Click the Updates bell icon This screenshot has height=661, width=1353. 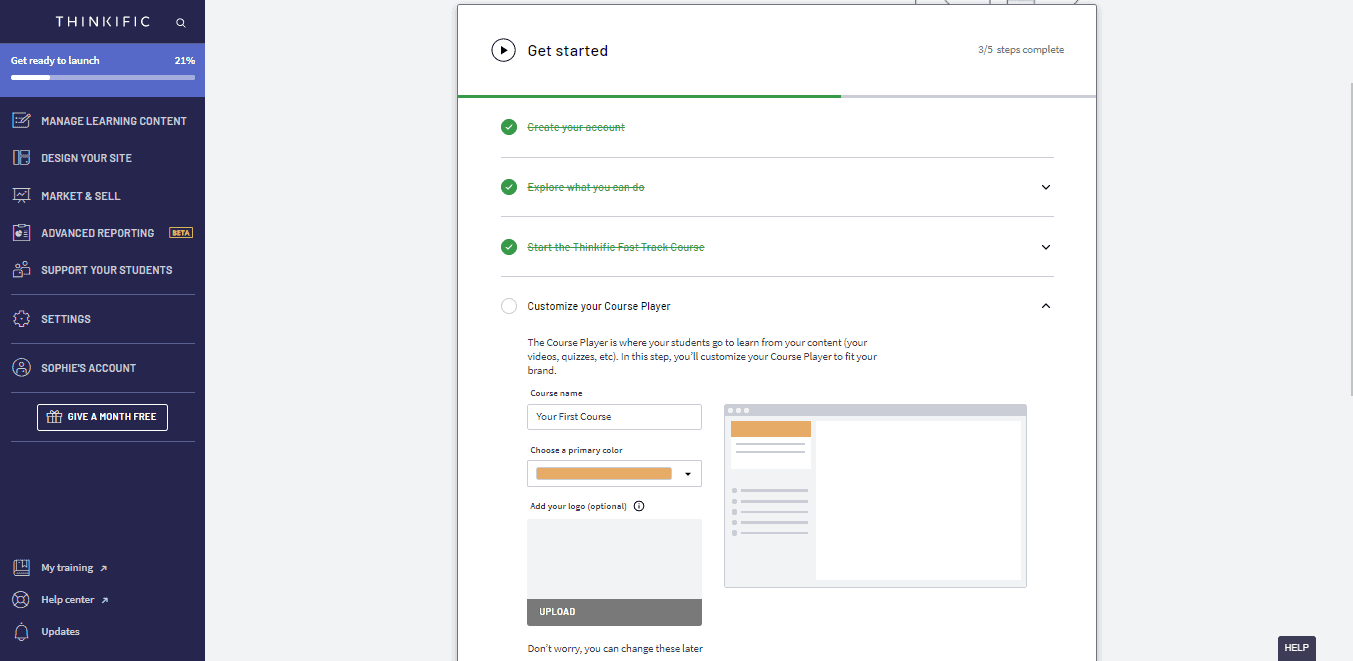click(x=21, y=632)
